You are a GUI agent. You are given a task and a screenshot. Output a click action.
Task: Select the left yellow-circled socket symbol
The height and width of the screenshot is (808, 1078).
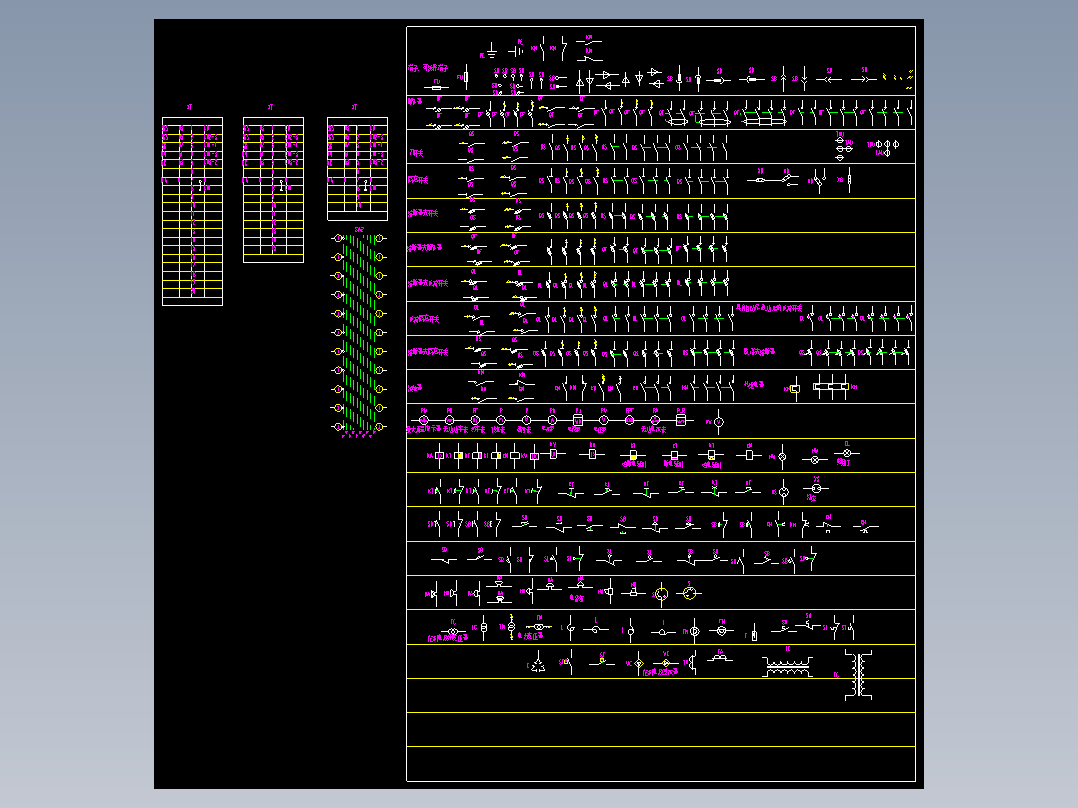point(661,594)
